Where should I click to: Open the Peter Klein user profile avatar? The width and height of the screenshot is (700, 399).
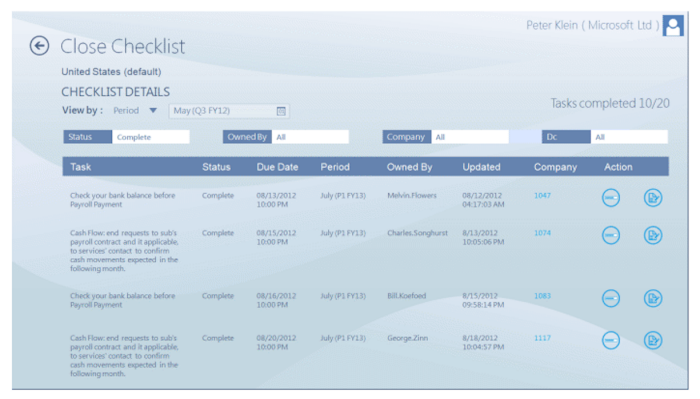tap(673, 25)
